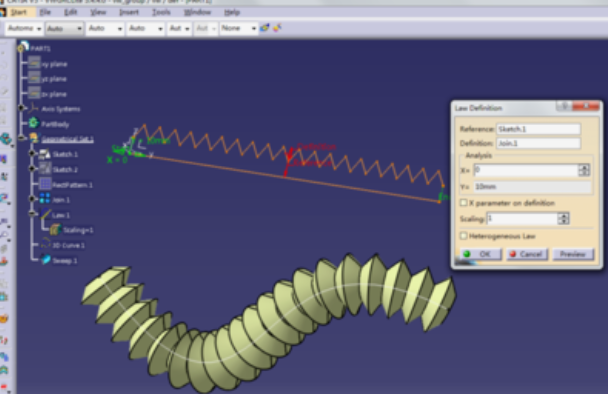Click the 3D Curve.1 icon

[45, 244]
